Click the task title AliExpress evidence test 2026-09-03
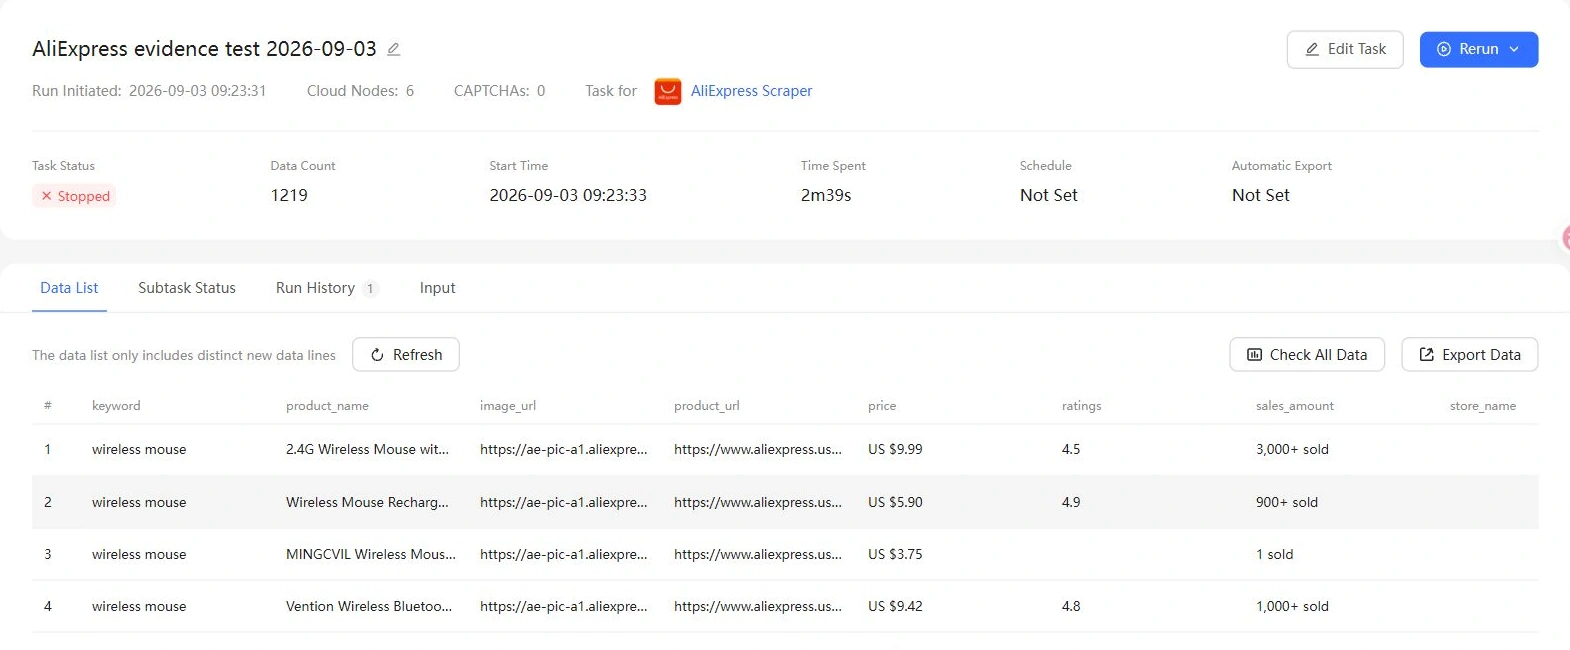1570x650 pixels. pos(204,49)
